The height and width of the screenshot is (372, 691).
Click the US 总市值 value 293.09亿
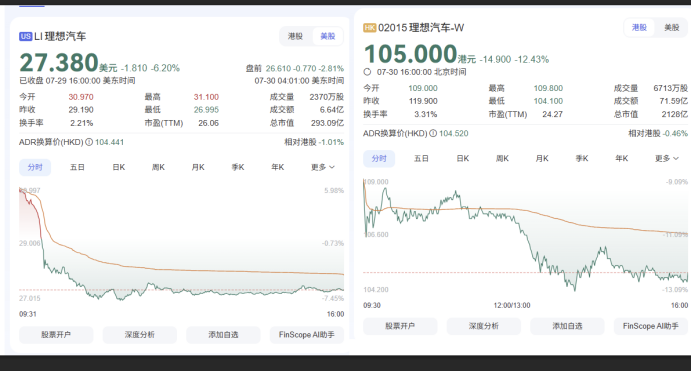click(327, 123)
